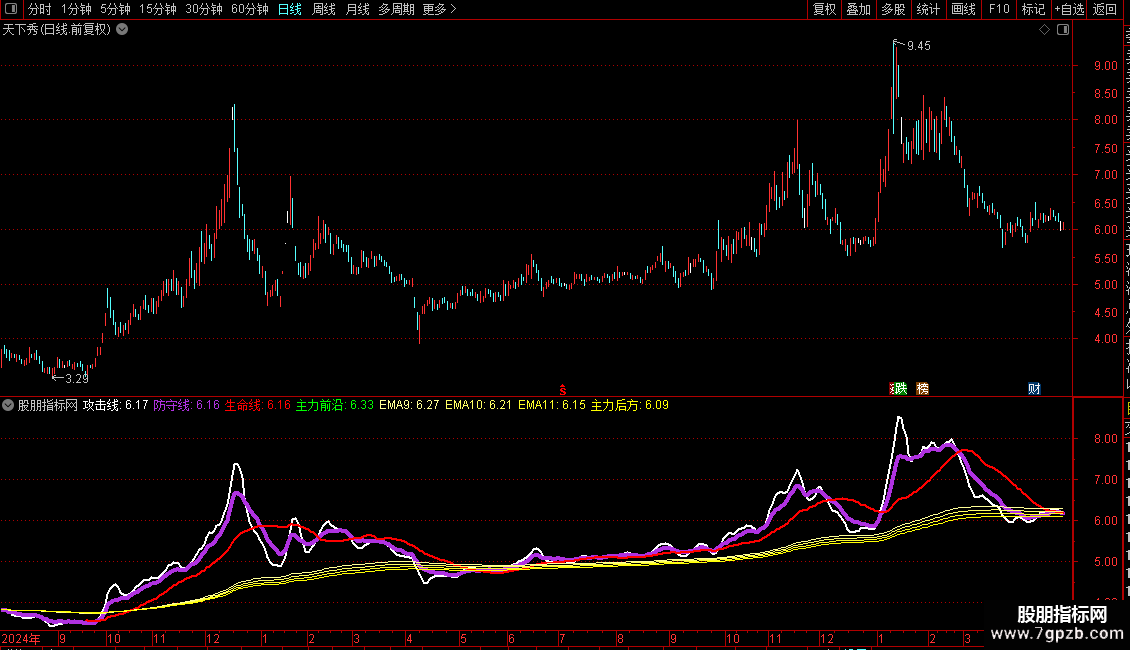Click the blue 财 financial badge

pyautogui.click(x=1034, y=388)
